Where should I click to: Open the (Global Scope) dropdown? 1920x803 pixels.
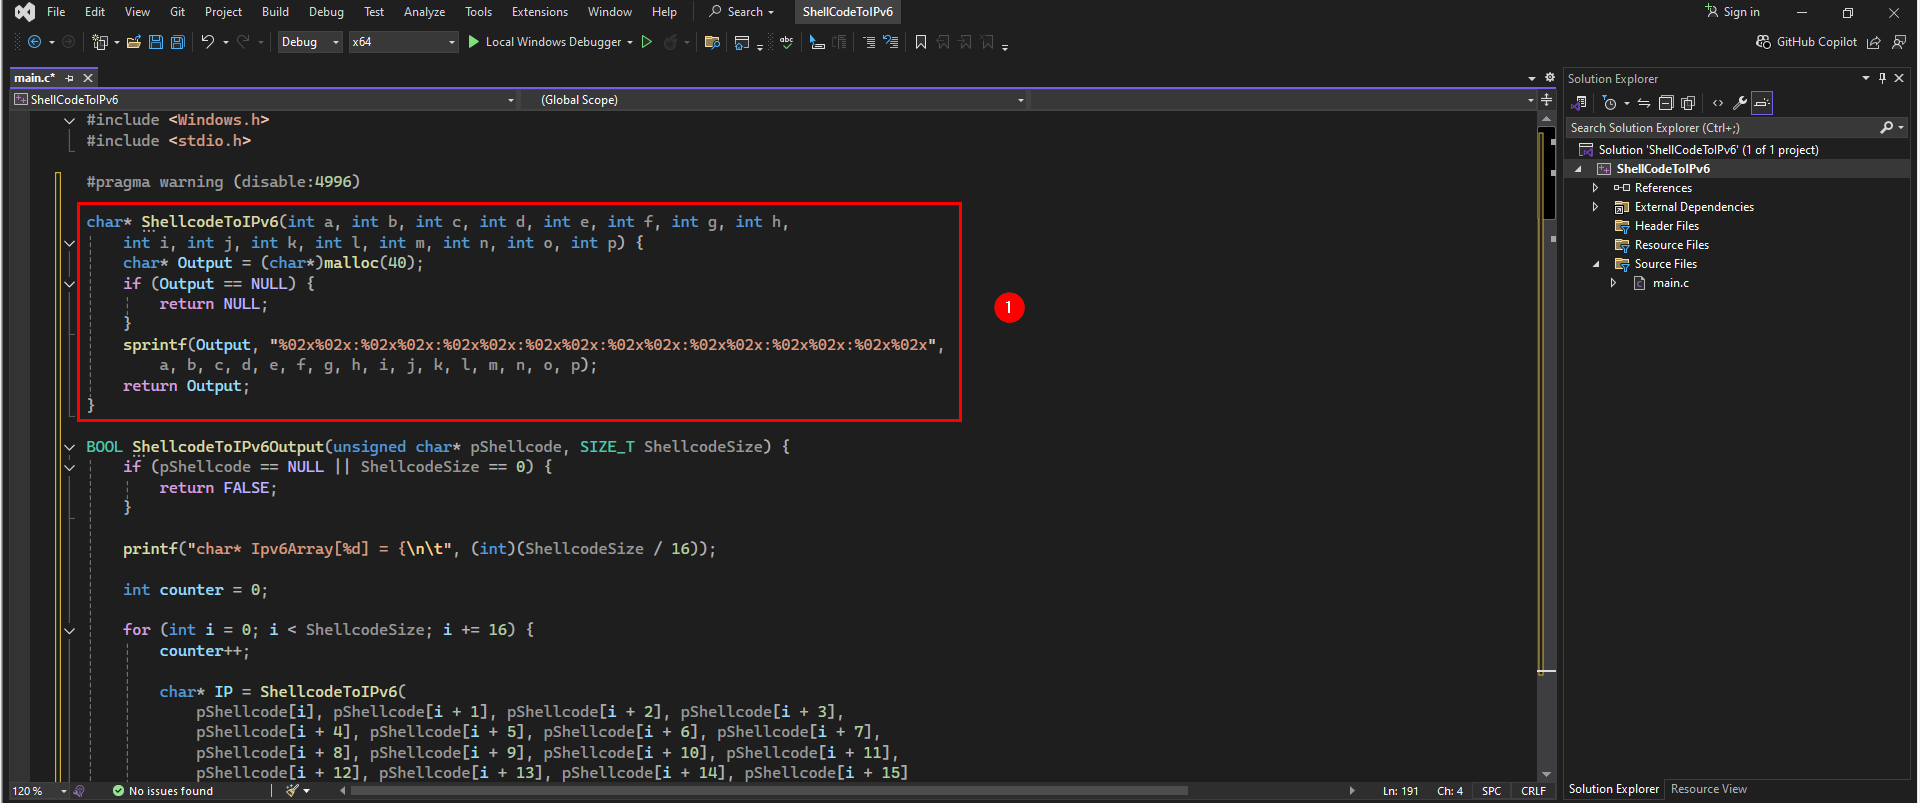[x=781, y=100]
